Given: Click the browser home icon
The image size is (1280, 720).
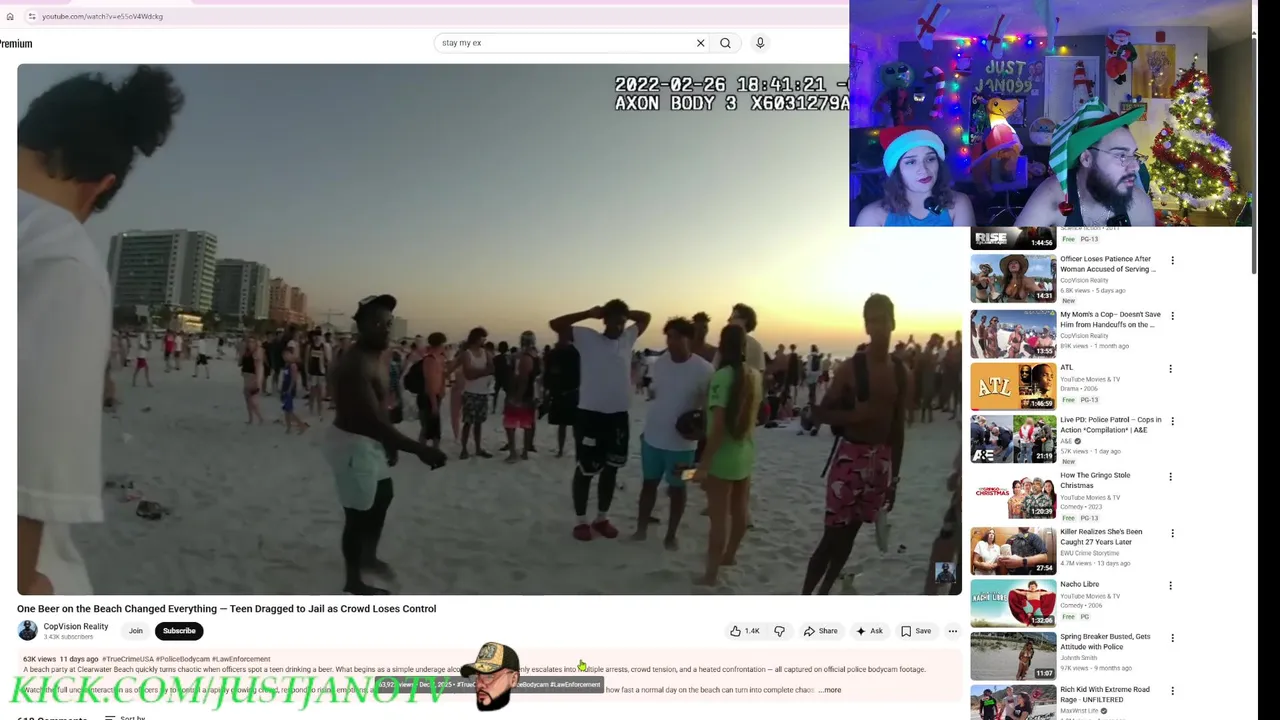Looking at the screenshot, I should 10,16.
